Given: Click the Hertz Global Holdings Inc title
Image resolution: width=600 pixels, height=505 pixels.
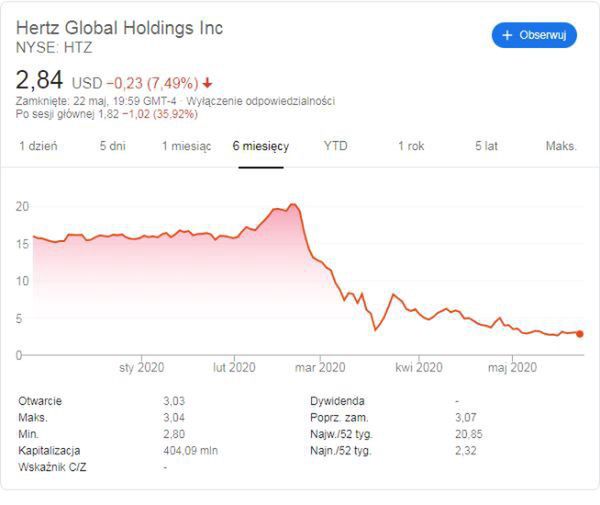Looking at the screenshot, I should pyautogui.click(x=120, y=28).
